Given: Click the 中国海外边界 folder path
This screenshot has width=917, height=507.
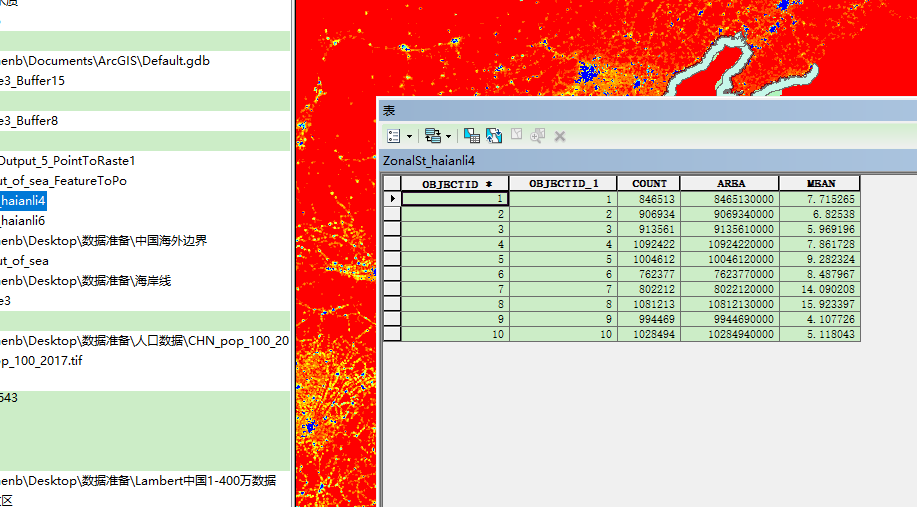Looking at the screenshot, I should click(104, 240).
